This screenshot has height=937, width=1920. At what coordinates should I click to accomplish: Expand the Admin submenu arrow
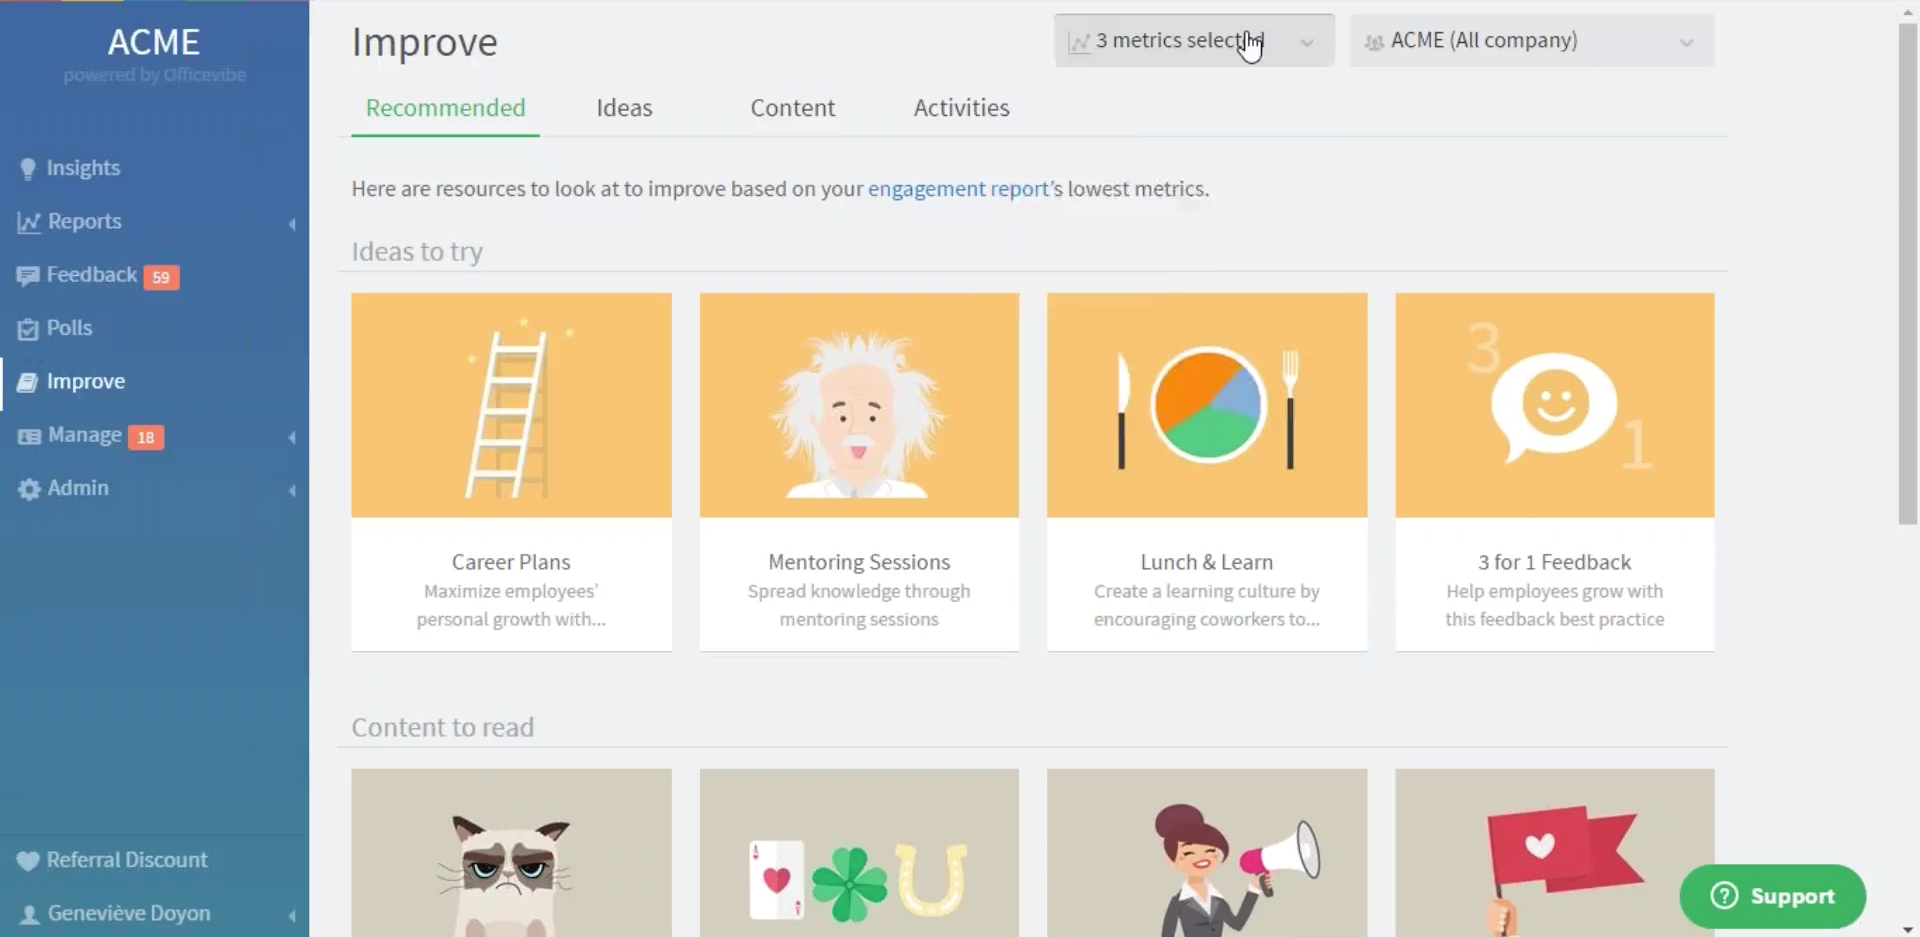tap(292, 490)
